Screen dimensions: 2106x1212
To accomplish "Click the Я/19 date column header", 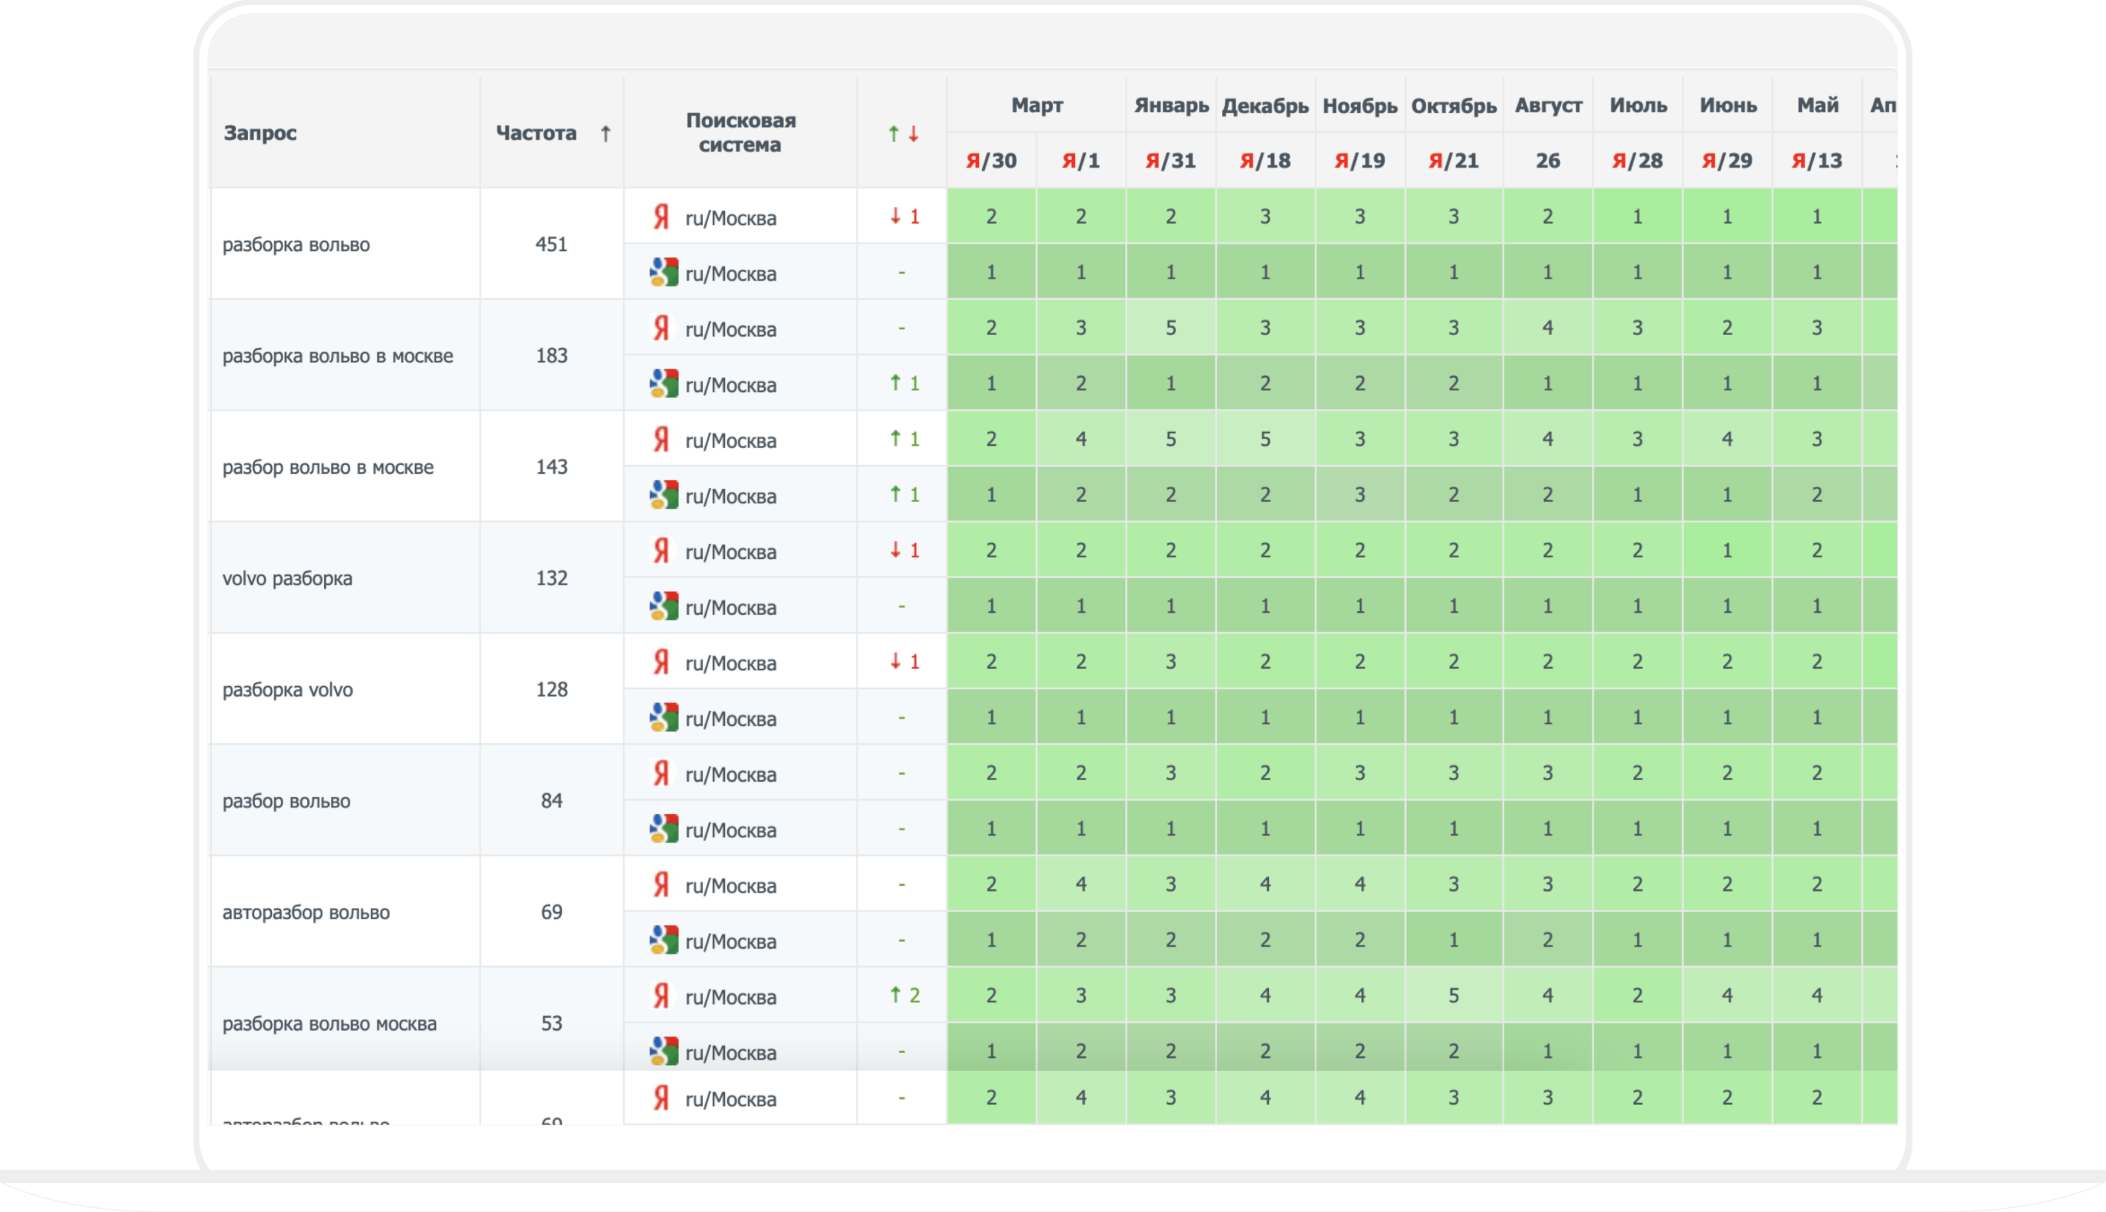I will (1359, 161).
